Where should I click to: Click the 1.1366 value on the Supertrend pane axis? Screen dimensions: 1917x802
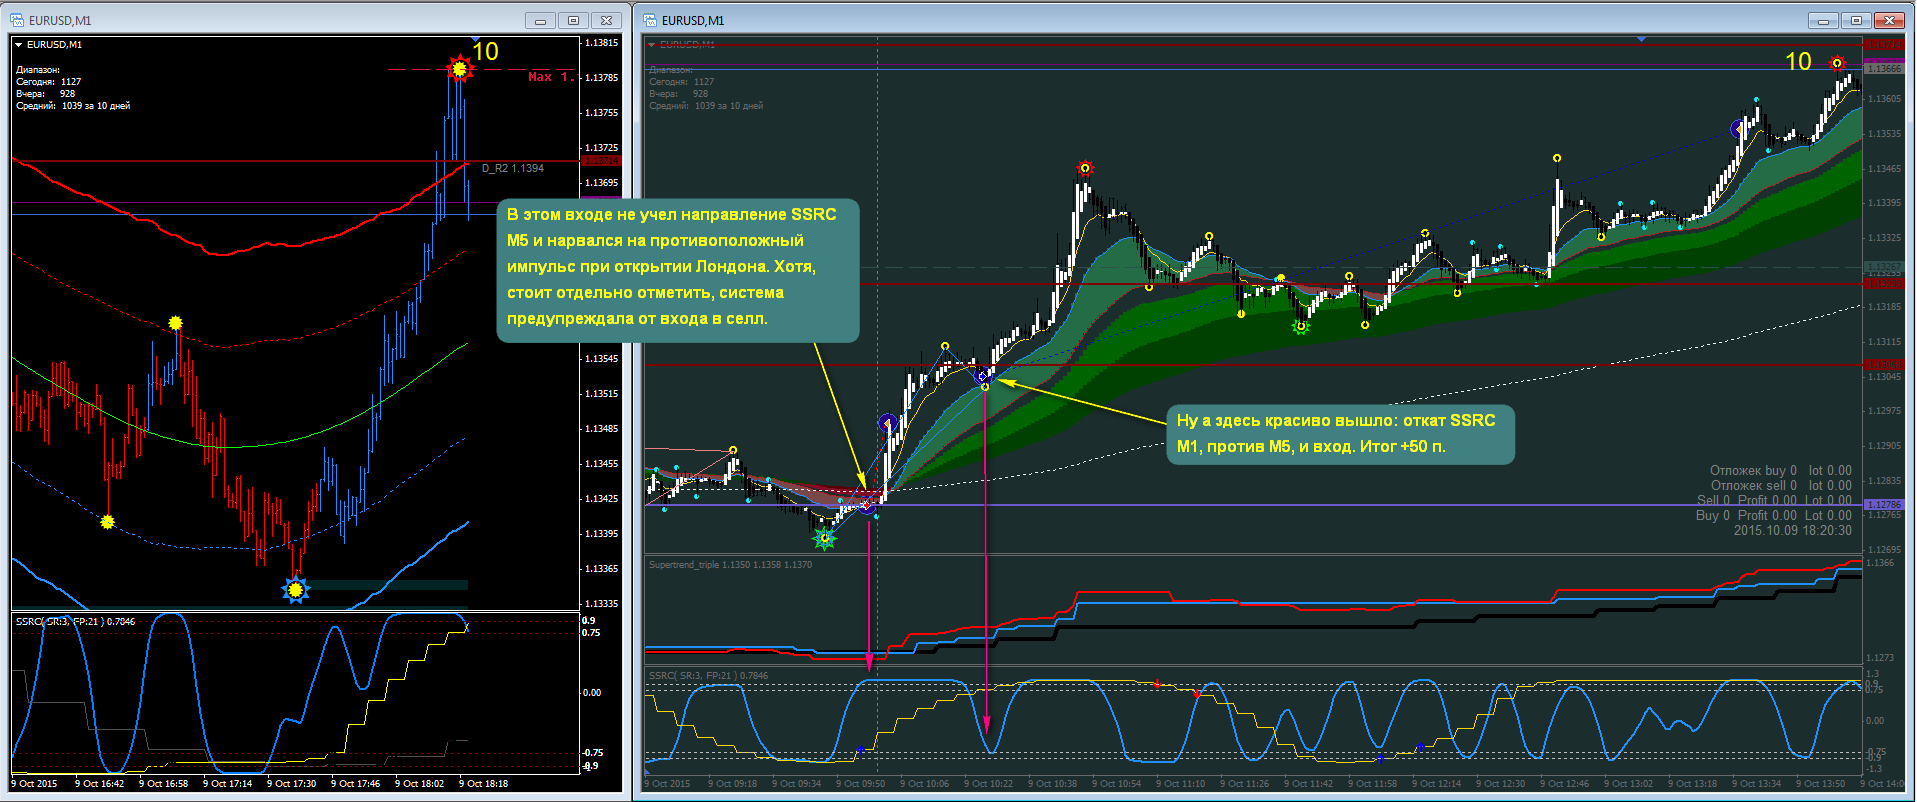(x=1880, y=563)
